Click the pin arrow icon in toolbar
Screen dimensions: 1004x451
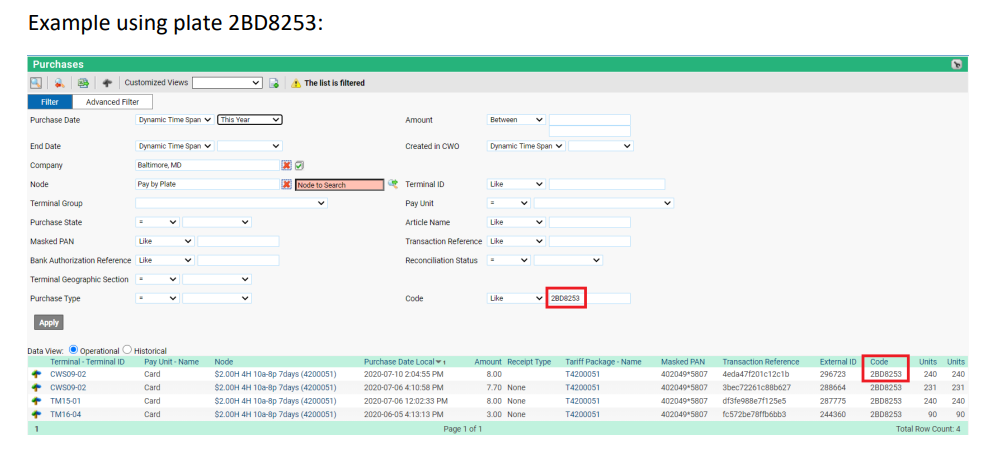click(x=107, y=83)
